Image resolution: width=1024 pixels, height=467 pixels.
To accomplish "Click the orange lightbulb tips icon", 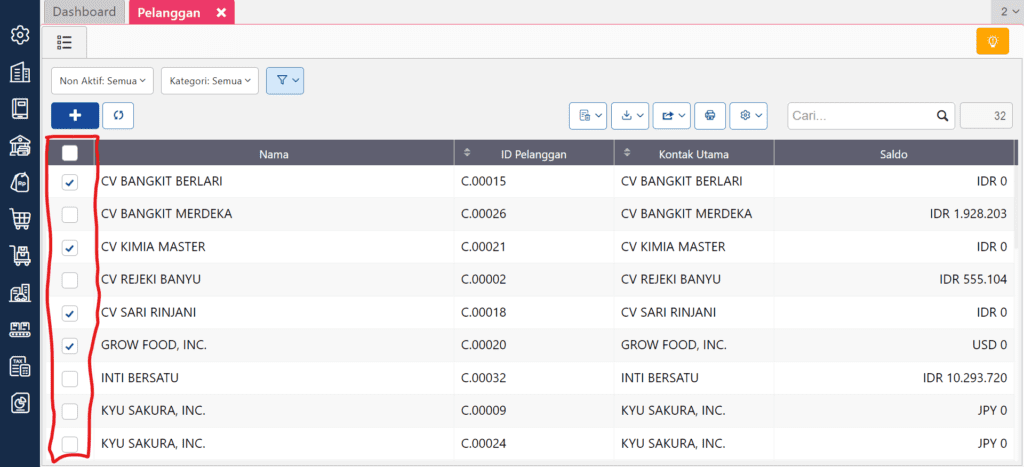I will point(992,41).
